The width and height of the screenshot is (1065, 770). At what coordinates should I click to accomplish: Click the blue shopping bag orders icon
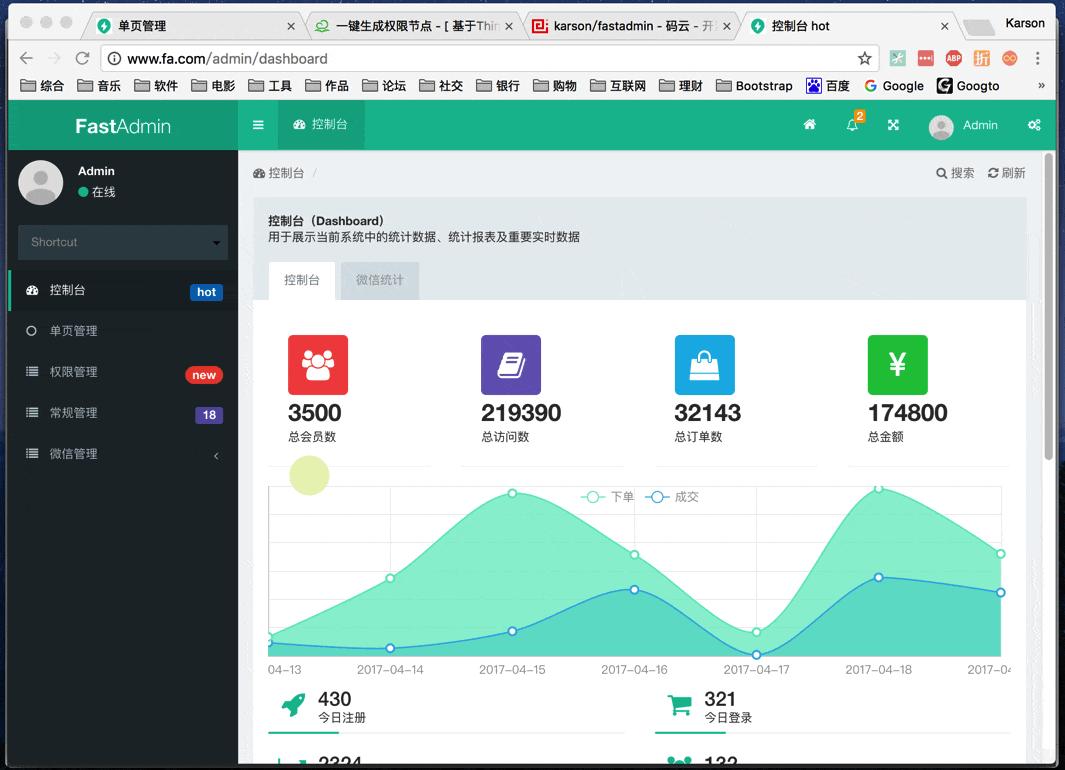point(704,365)
